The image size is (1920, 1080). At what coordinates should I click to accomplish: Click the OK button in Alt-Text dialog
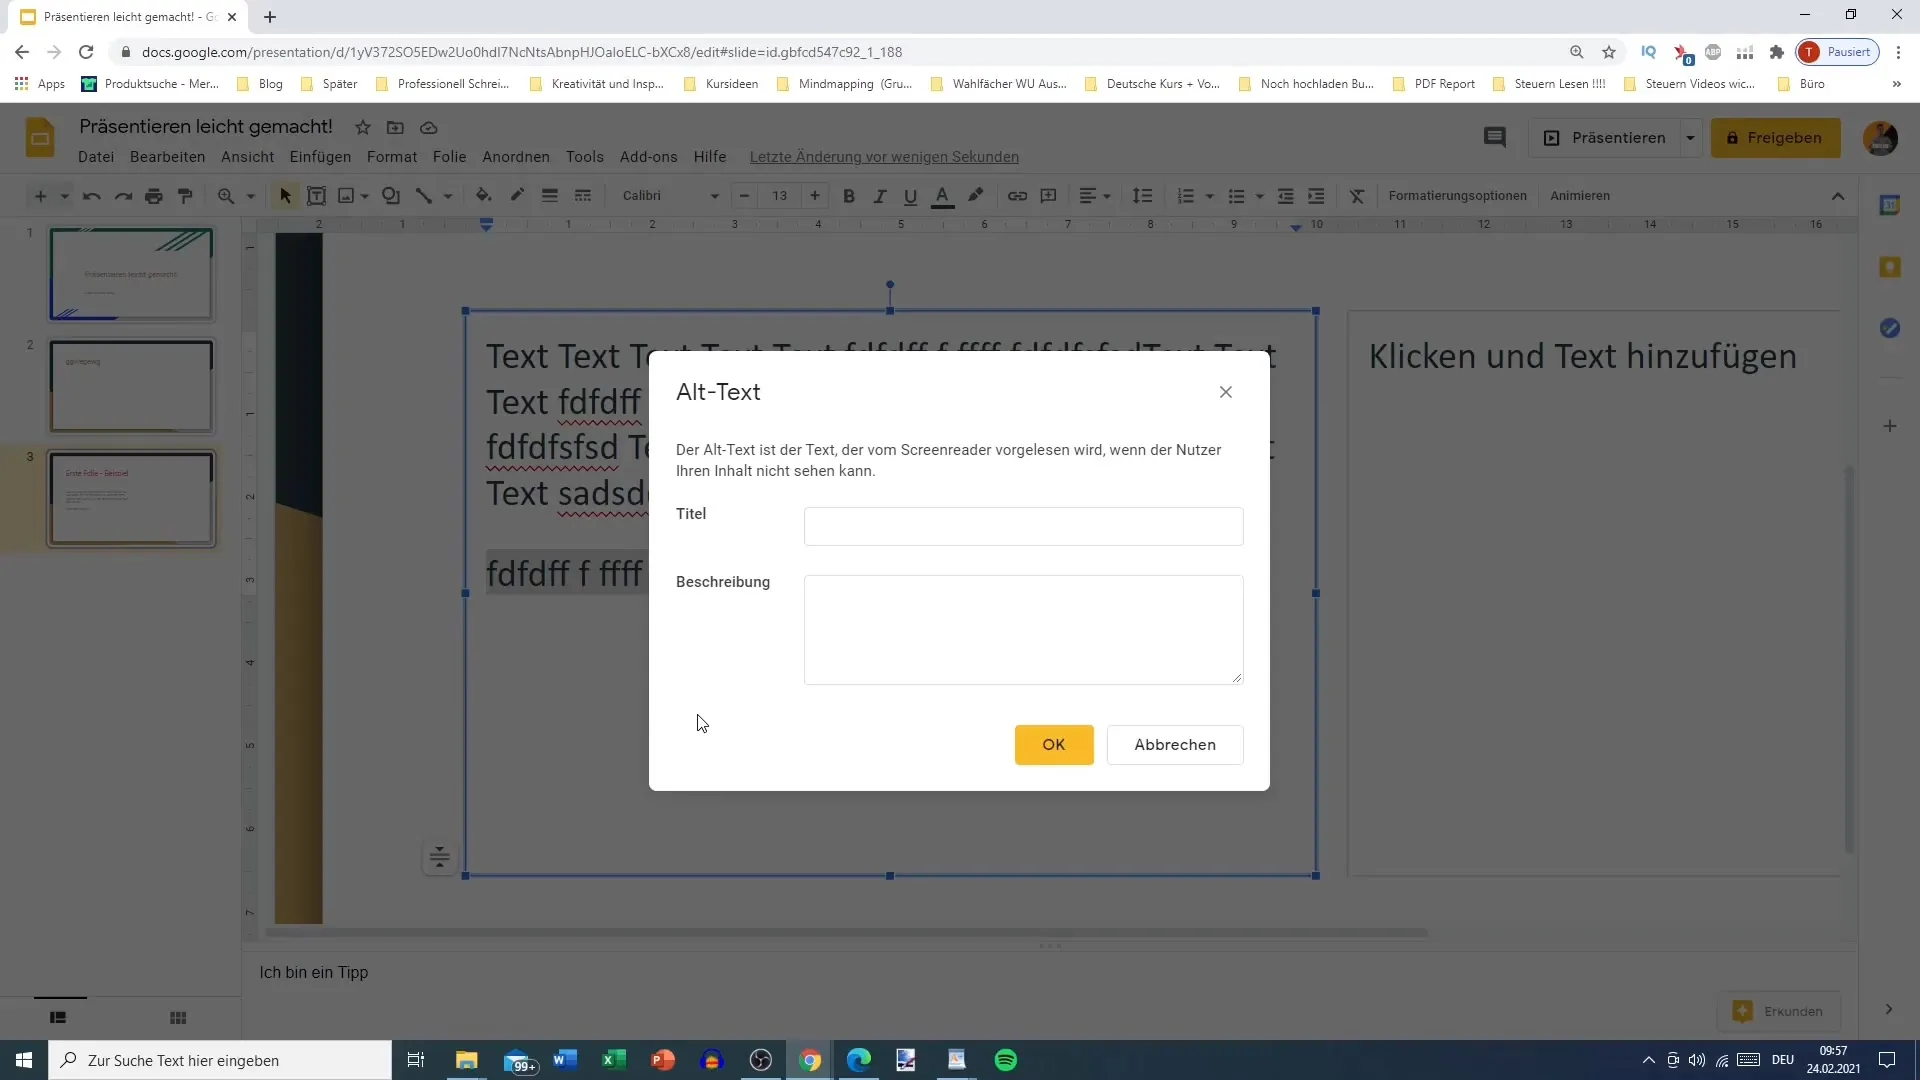tap(1054, 745)
